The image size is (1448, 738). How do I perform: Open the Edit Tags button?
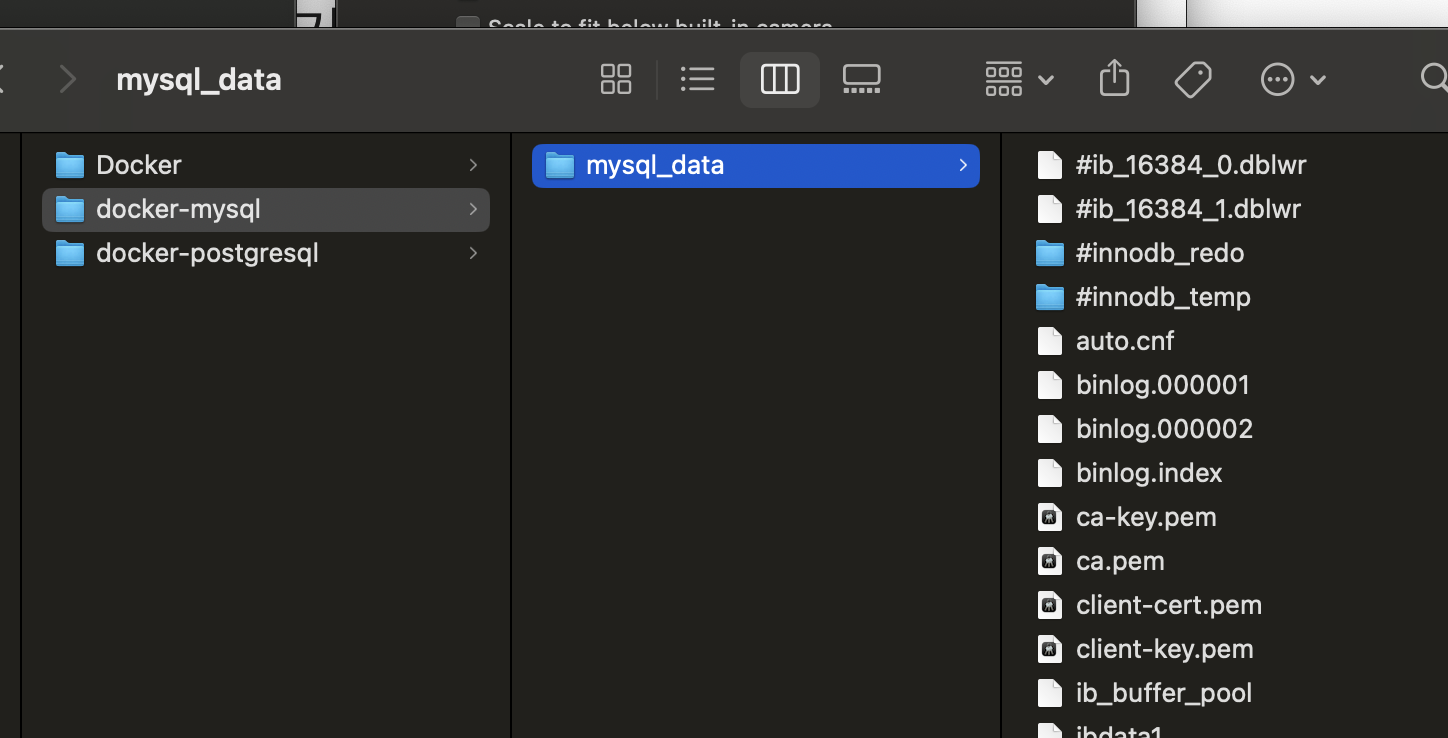(1193, 79)
